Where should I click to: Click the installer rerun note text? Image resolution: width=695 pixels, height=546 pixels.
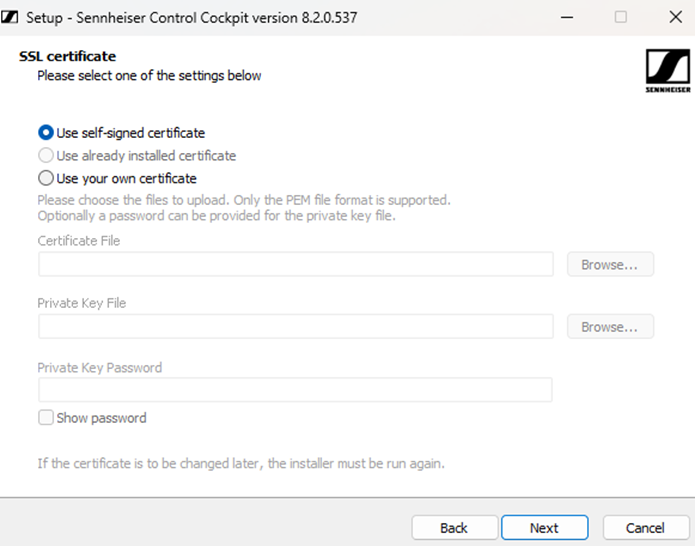coord(240,463)
